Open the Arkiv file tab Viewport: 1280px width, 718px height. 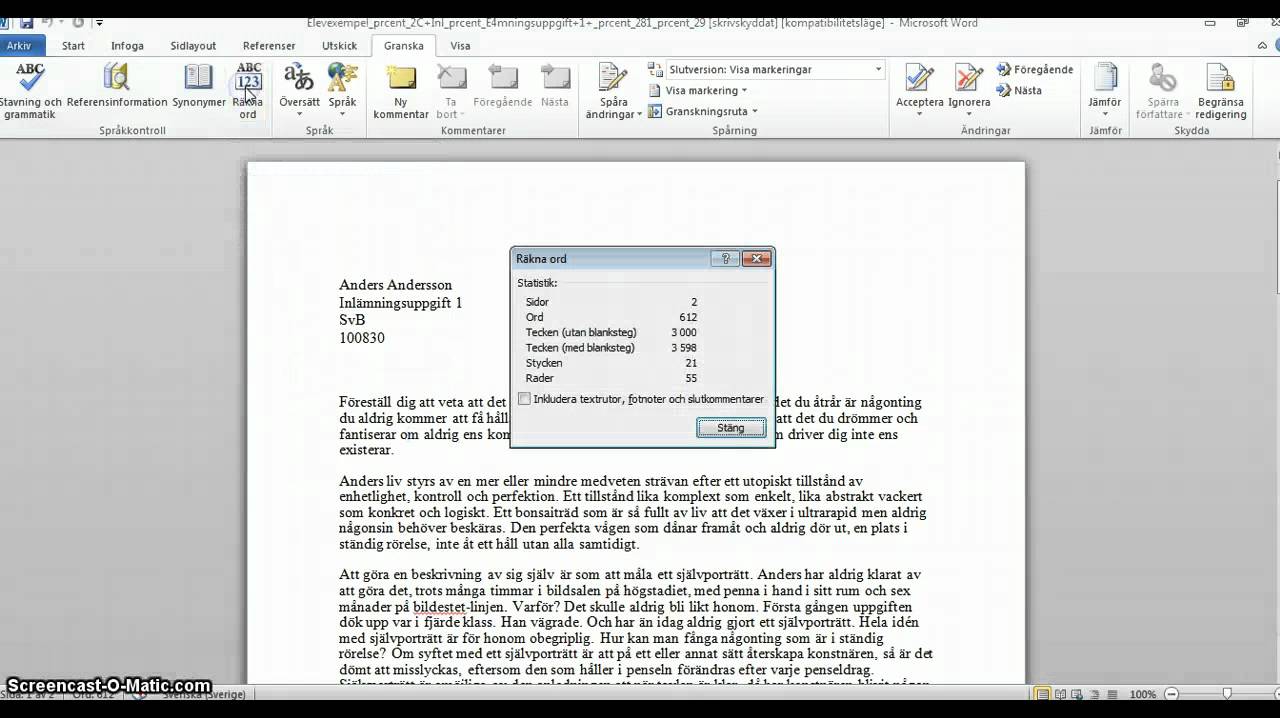coord(18,45)
